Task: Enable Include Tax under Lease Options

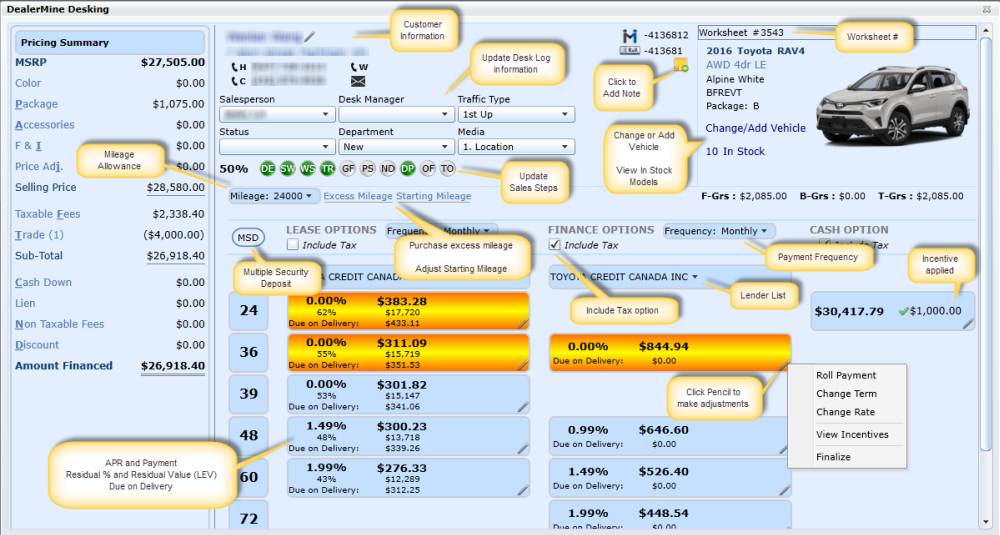Action: pyautogui.click(x=292, y=245)
